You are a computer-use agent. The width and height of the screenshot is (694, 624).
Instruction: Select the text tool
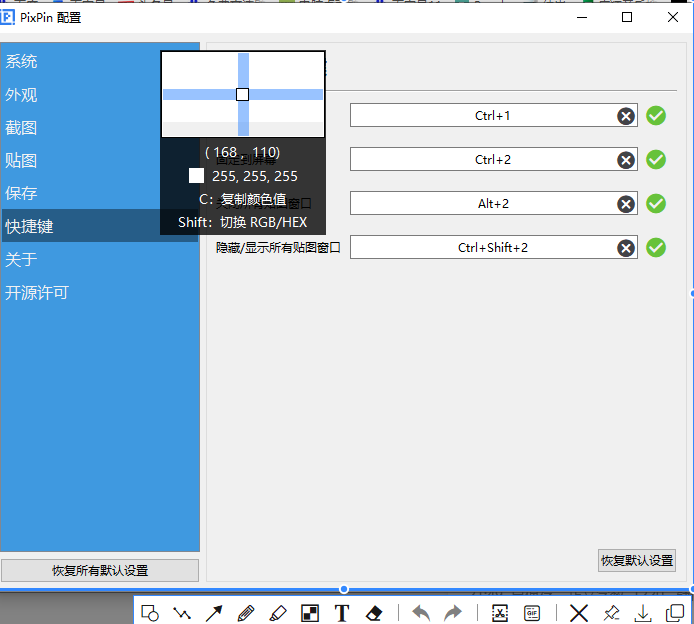(342, 613)
